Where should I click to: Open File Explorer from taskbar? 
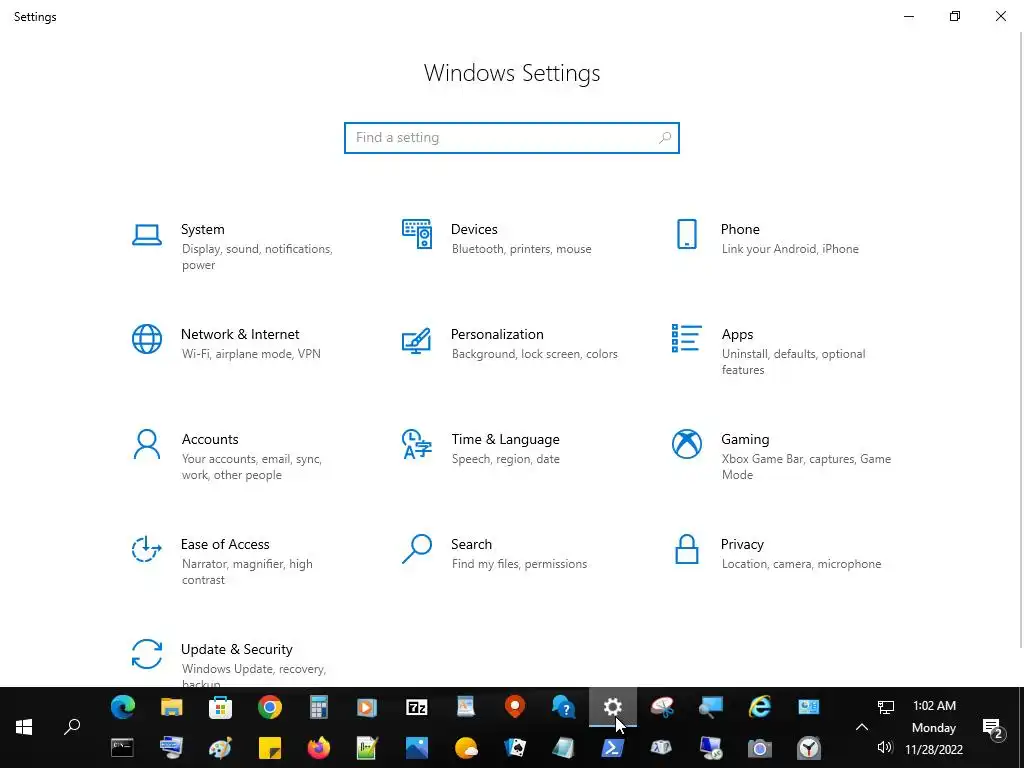(x=171, y=707)
